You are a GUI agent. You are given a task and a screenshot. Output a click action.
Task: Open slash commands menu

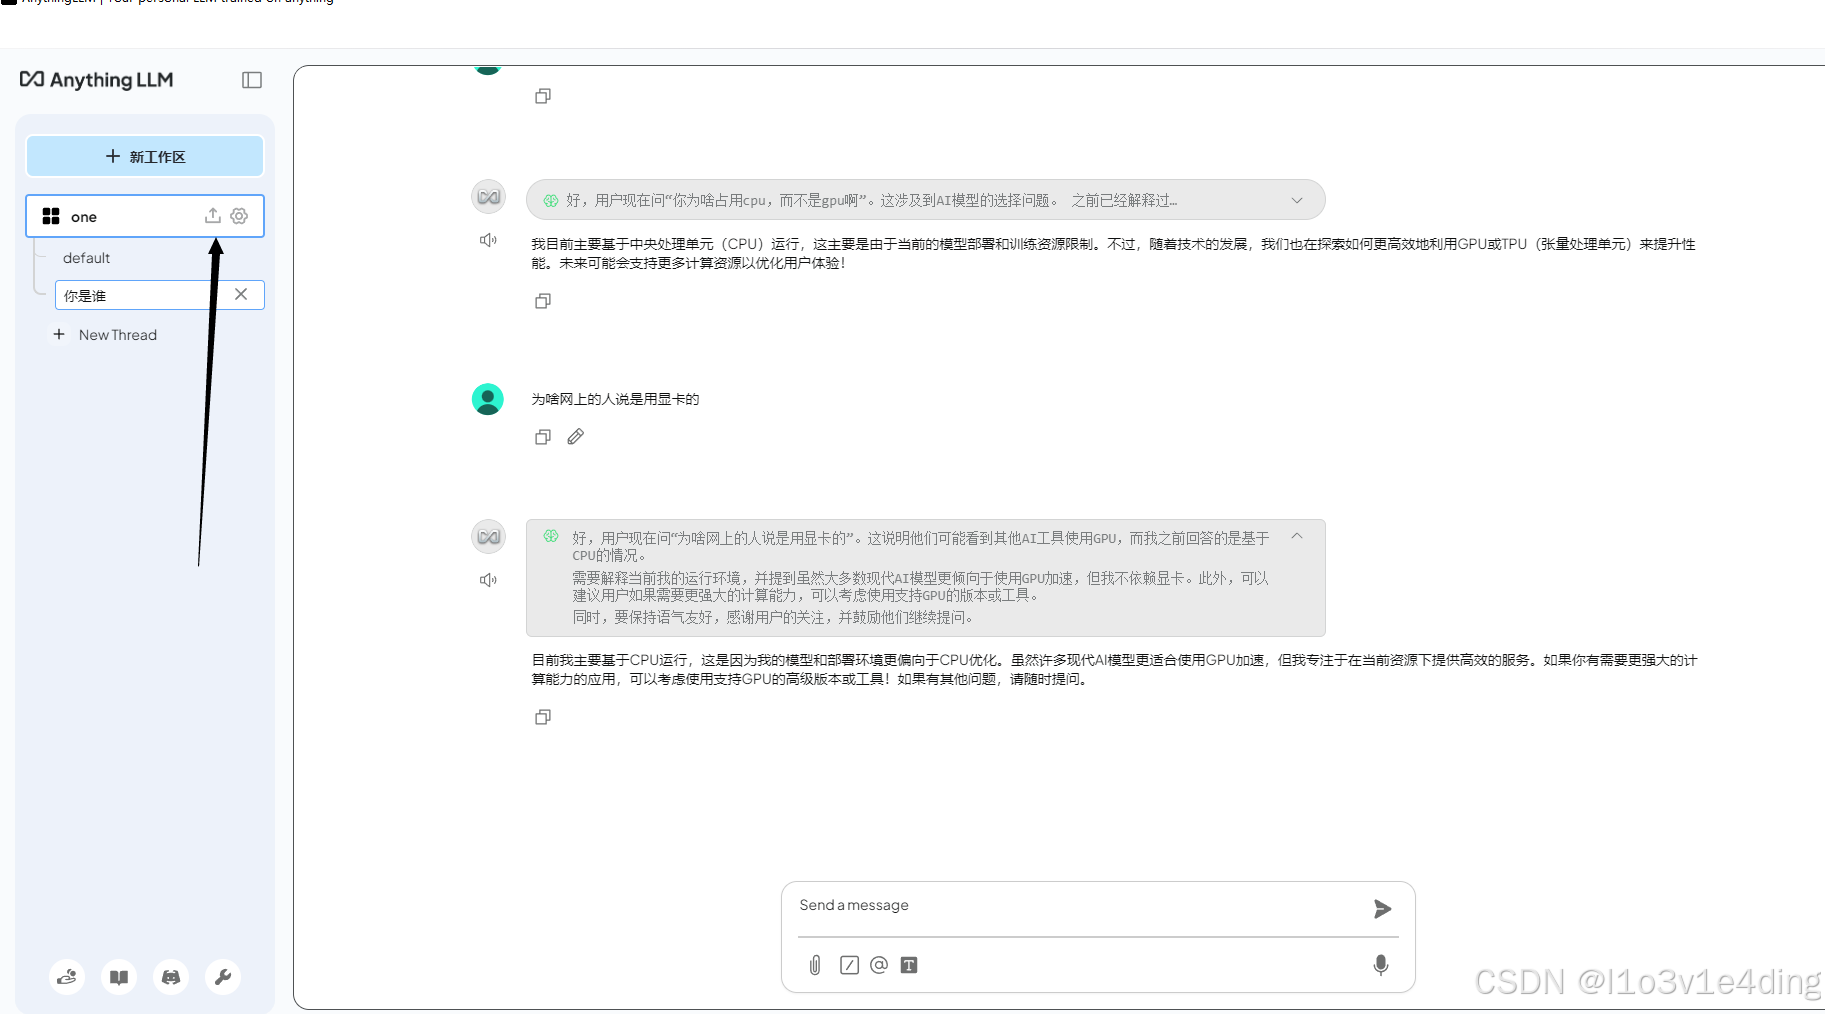click(849, 965)
